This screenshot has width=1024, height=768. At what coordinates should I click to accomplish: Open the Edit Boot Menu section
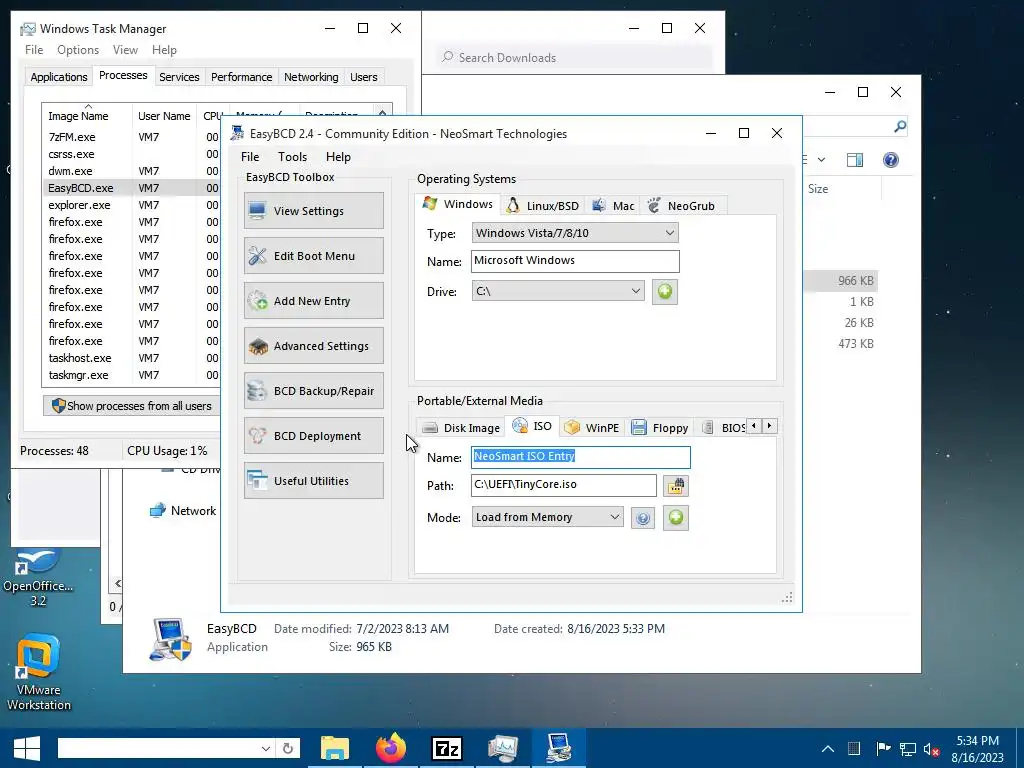313,256
